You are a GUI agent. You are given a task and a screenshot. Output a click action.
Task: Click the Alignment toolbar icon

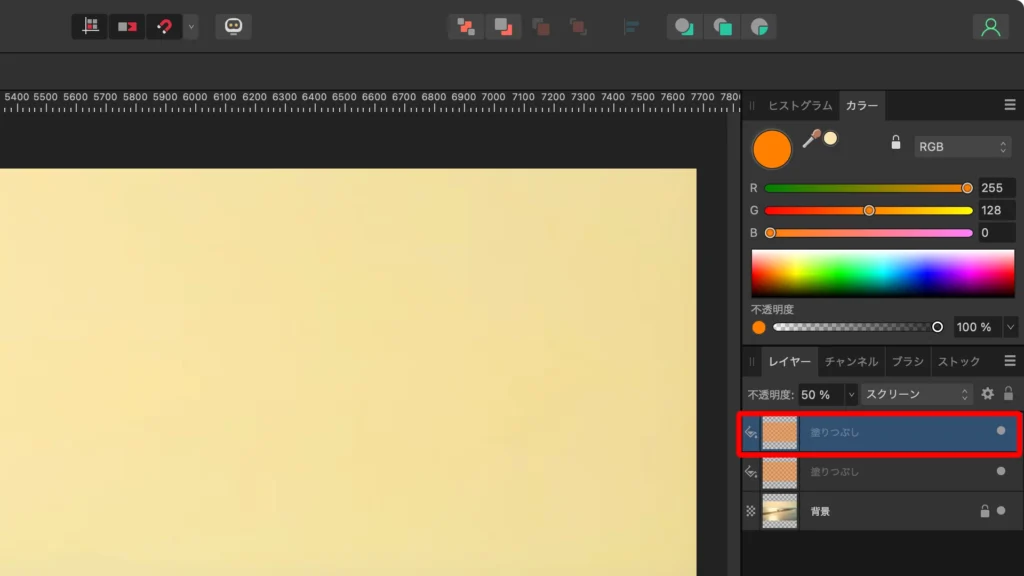point(631,25)
